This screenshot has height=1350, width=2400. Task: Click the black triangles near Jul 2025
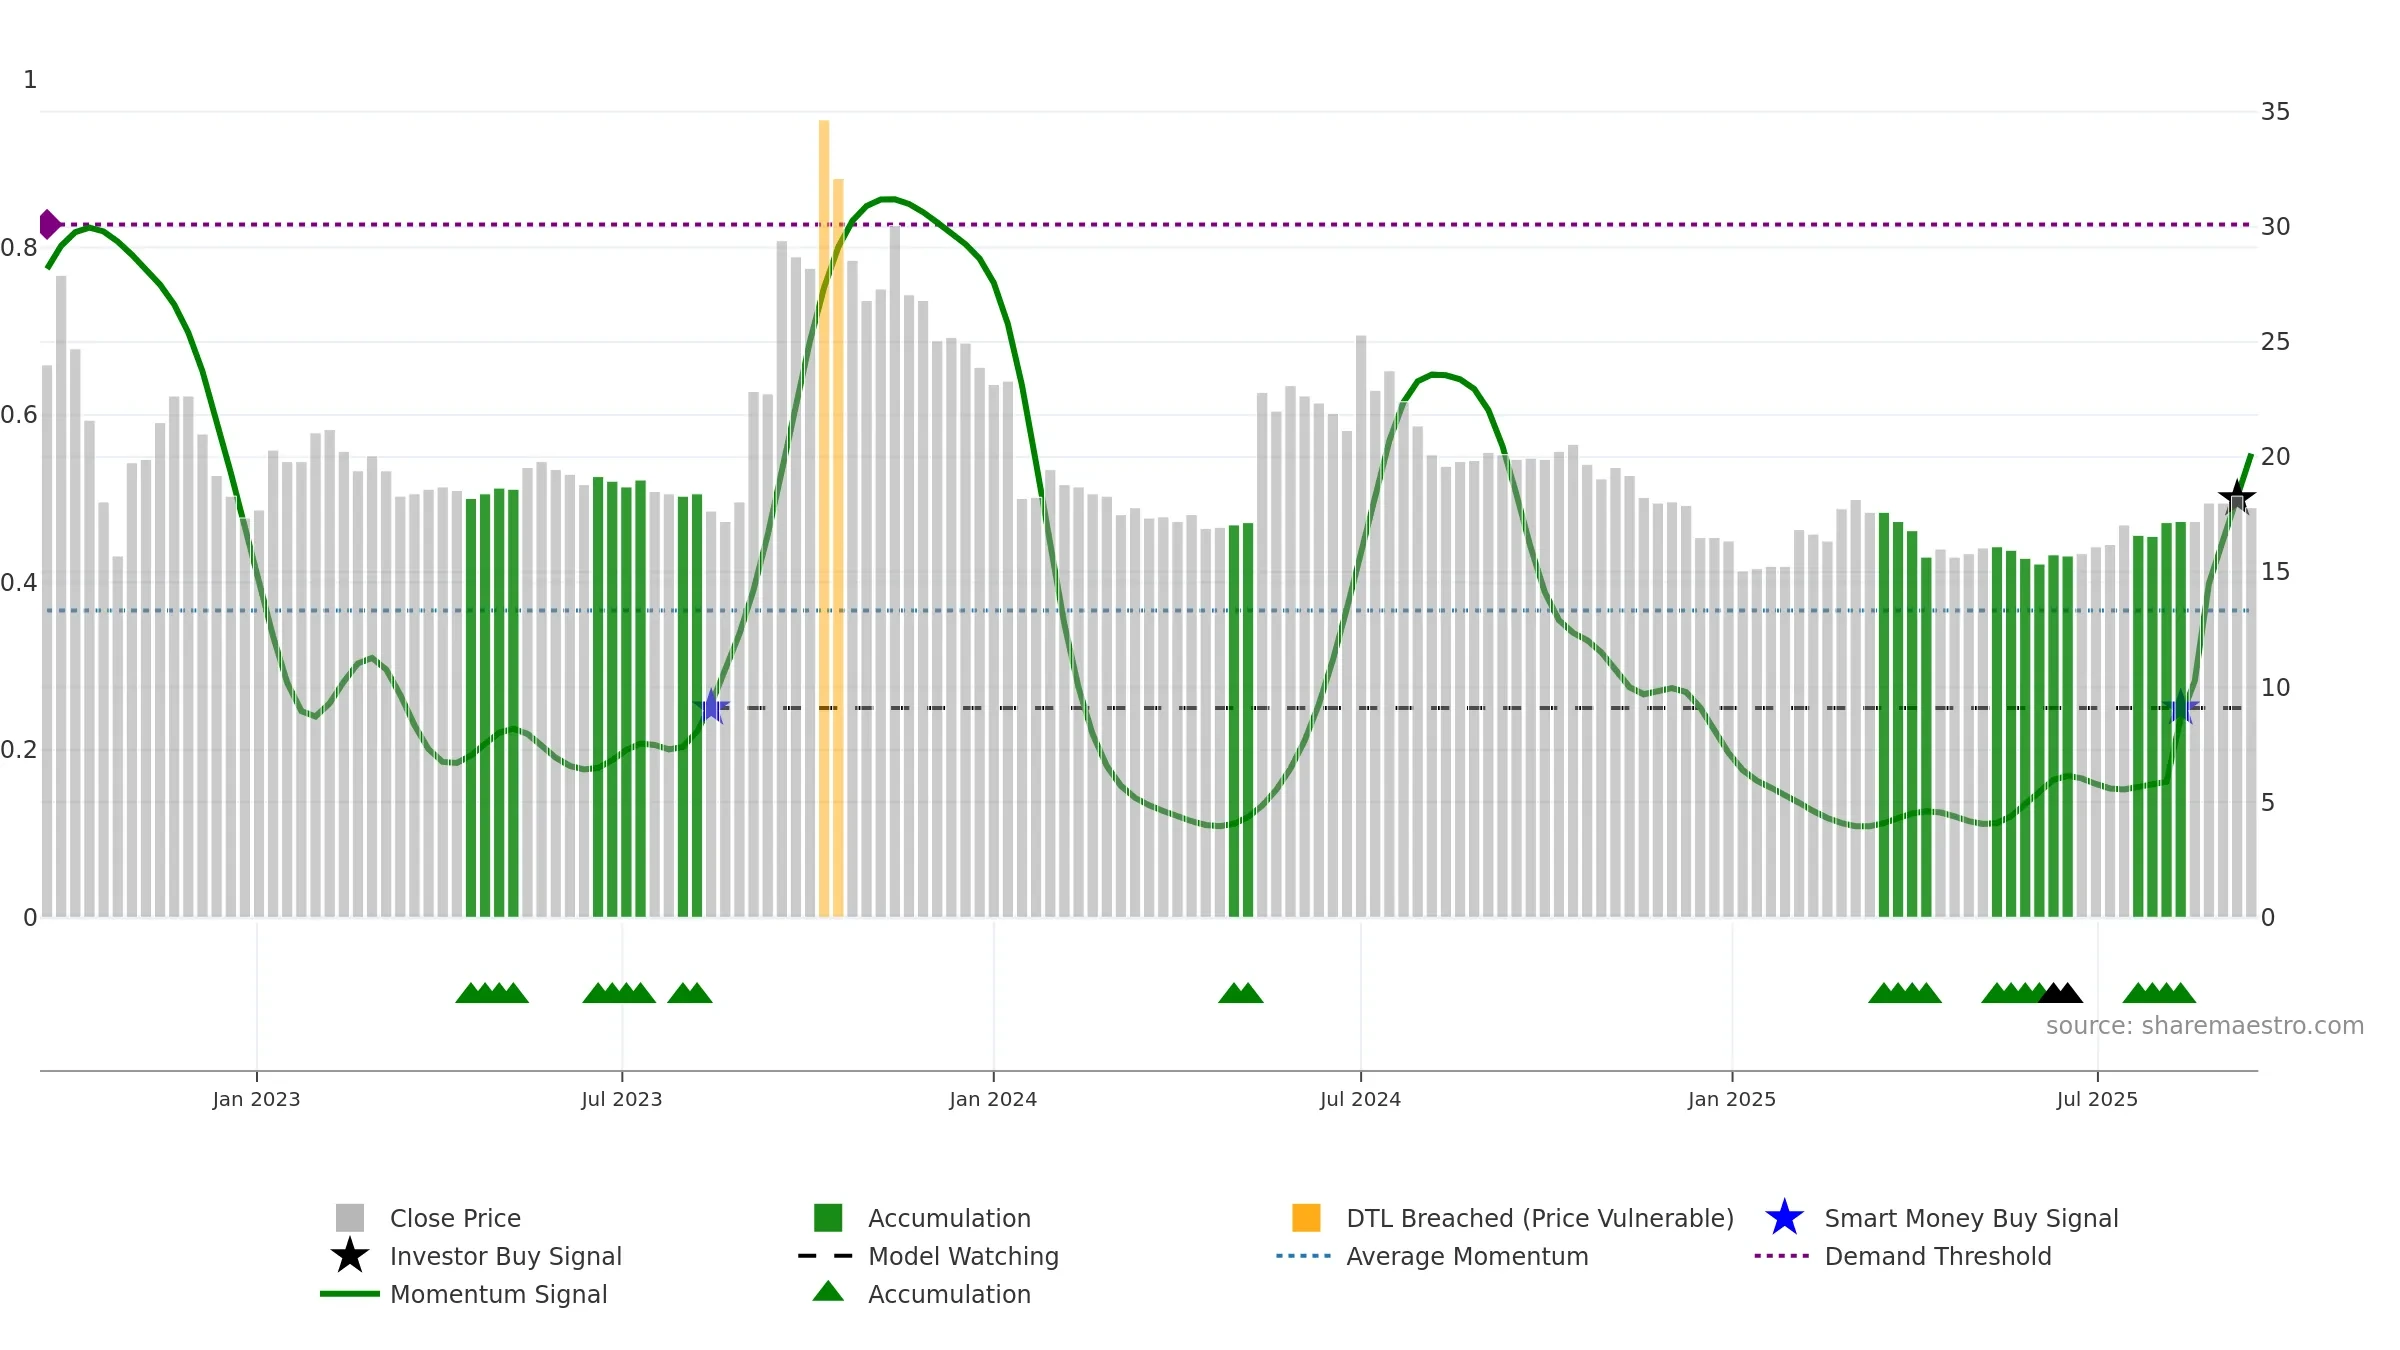tap(2060, 993)
